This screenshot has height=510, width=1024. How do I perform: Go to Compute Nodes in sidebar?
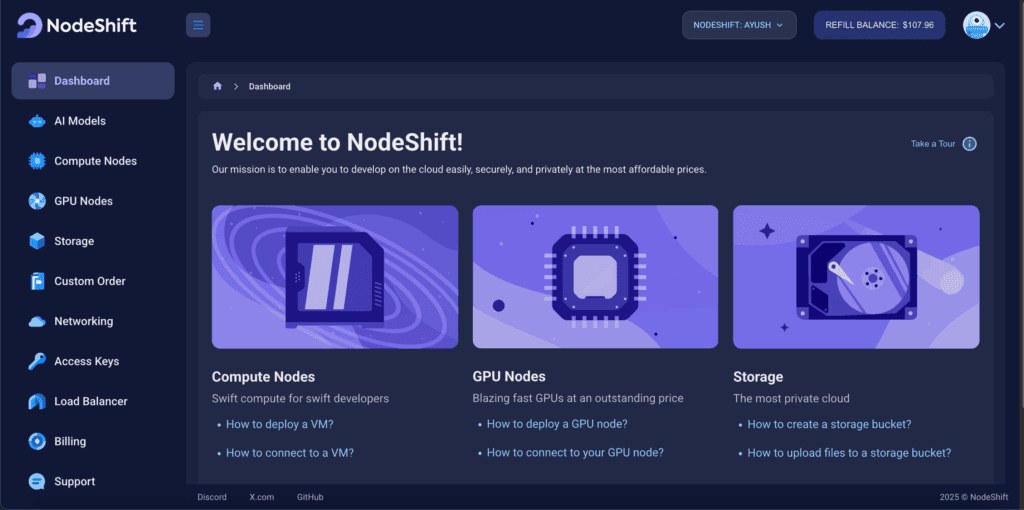coord(93,161)
